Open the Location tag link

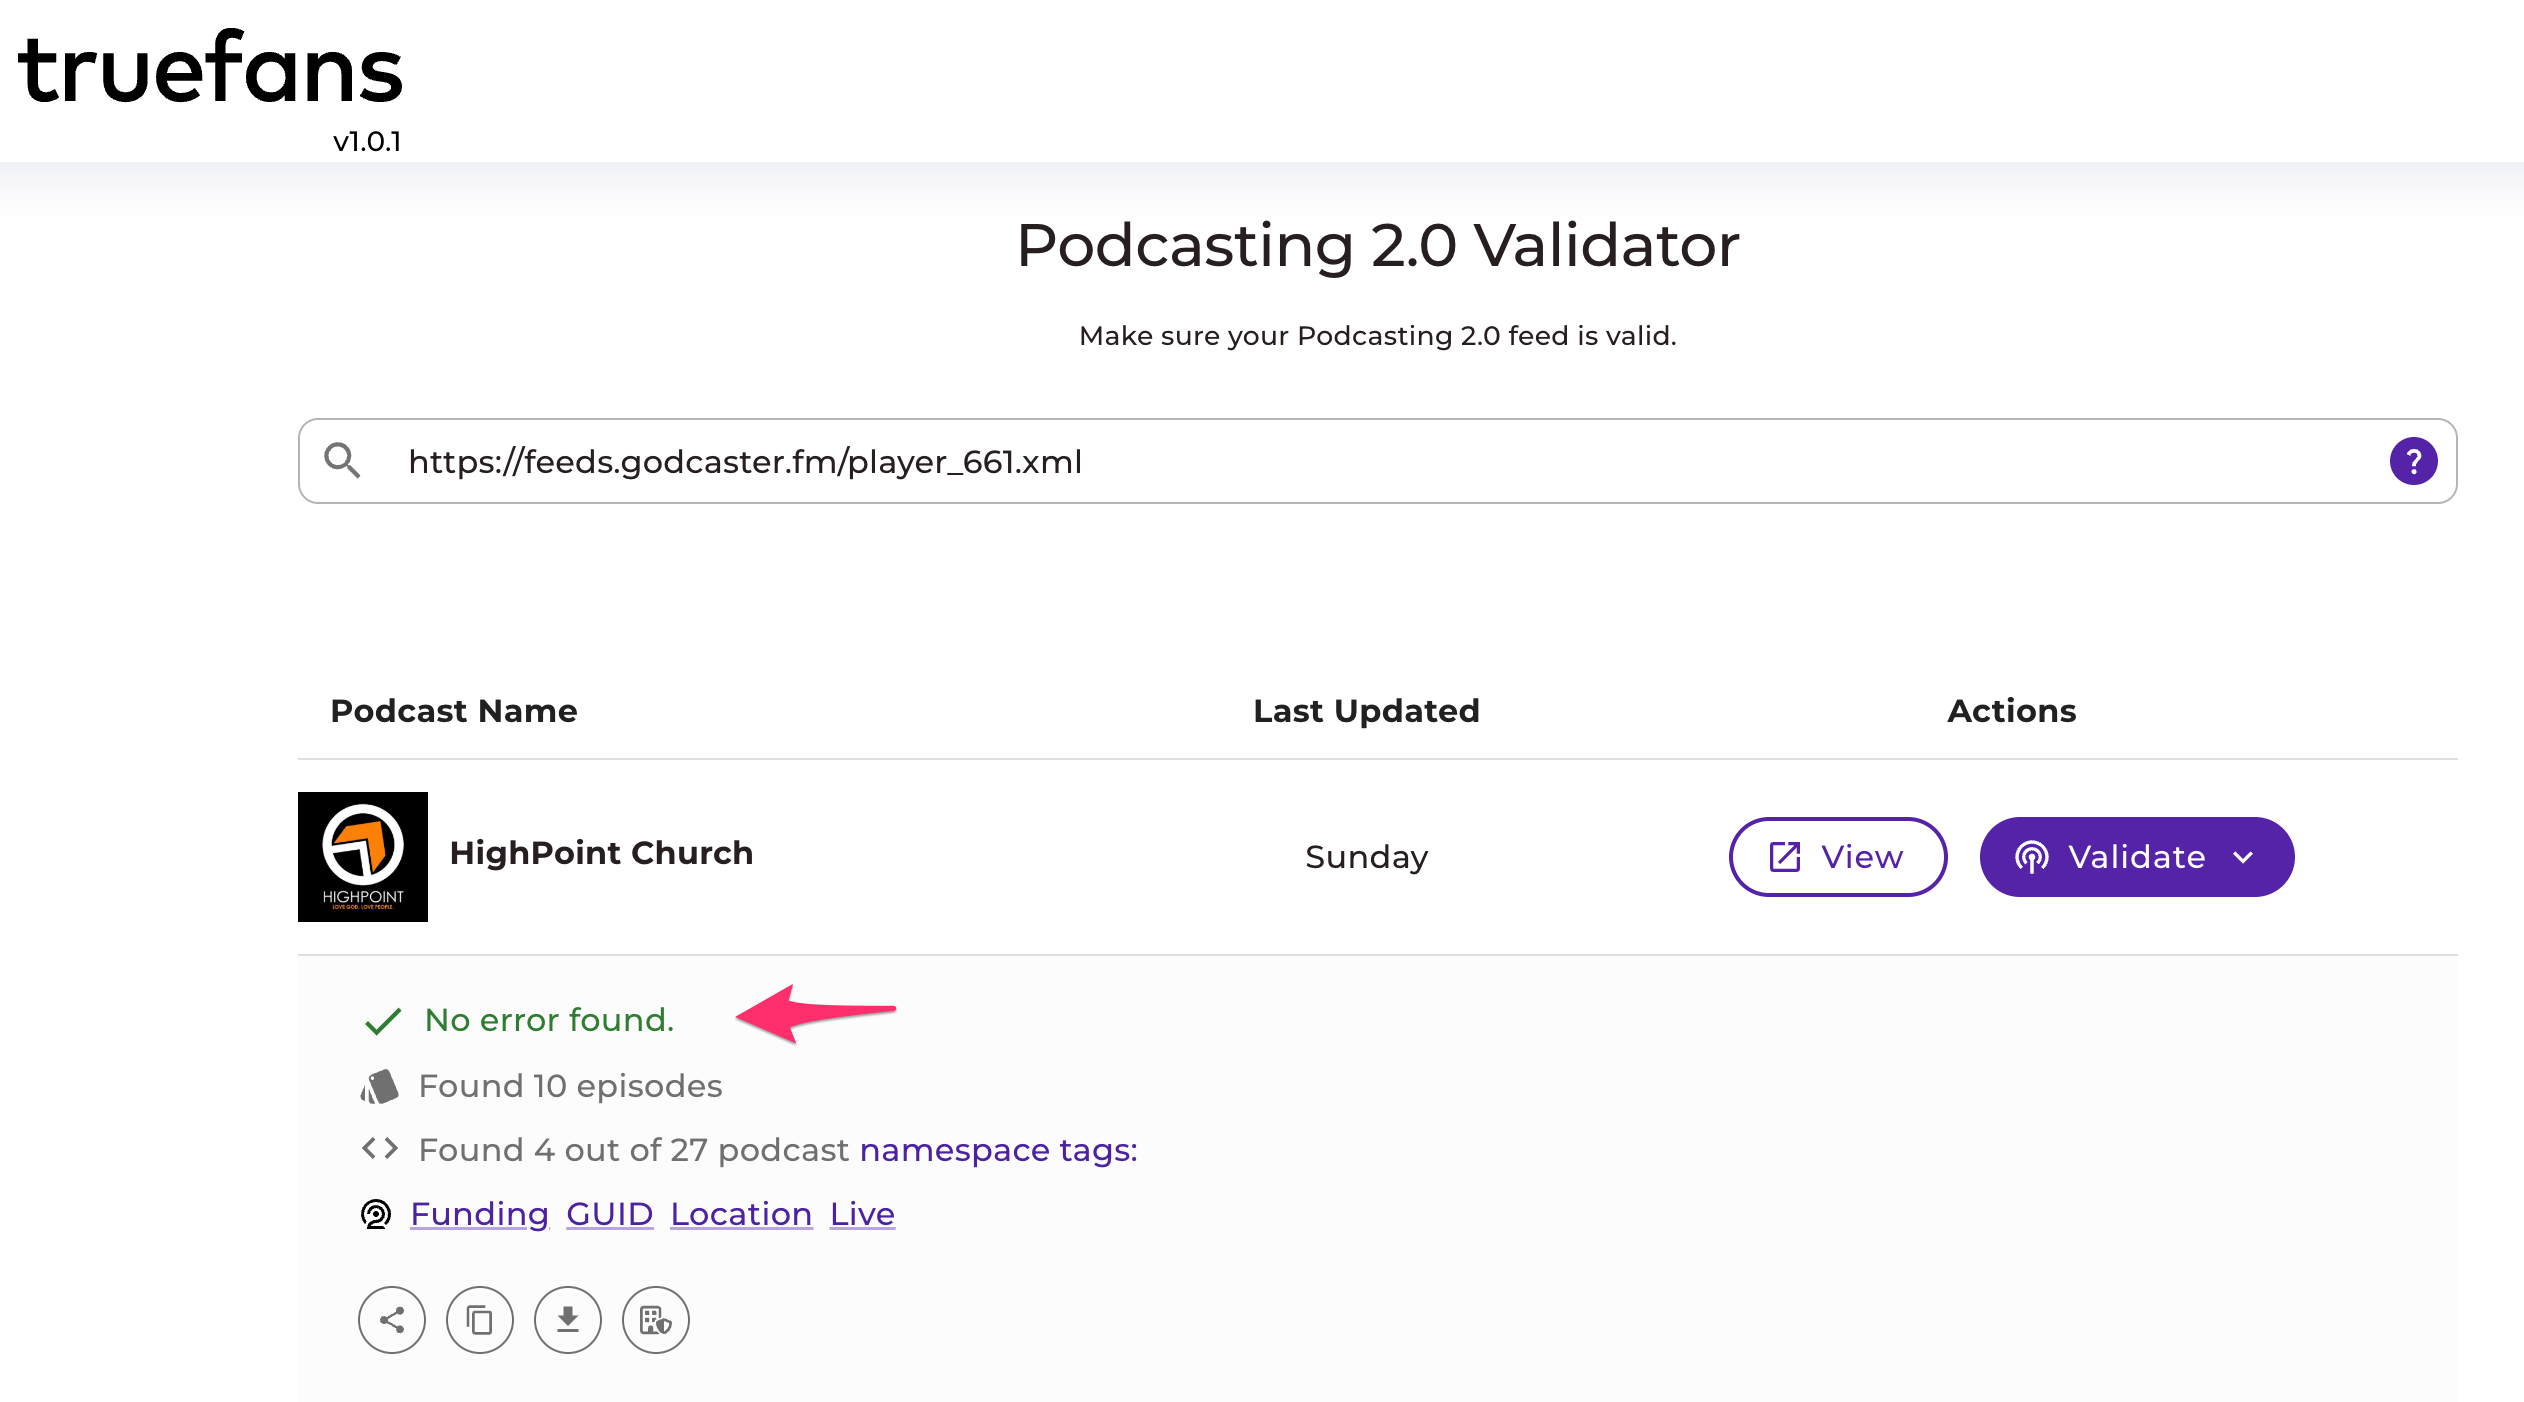click(741, 1214)
